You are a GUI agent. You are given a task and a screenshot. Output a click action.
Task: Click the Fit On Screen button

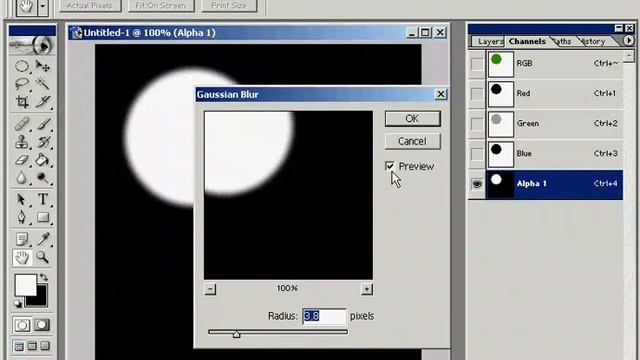pyautogui.click(x=161, y=5)
